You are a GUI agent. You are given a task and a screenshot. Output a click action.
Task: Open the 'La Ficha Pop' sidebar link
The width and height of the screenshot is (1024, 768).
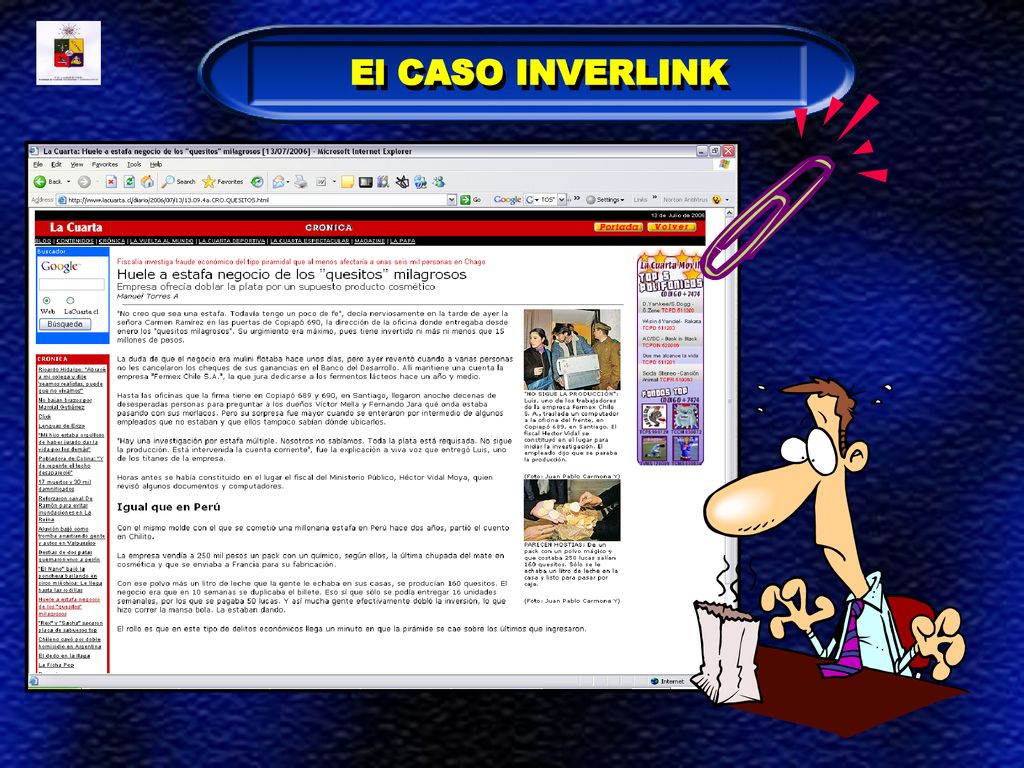56,665
